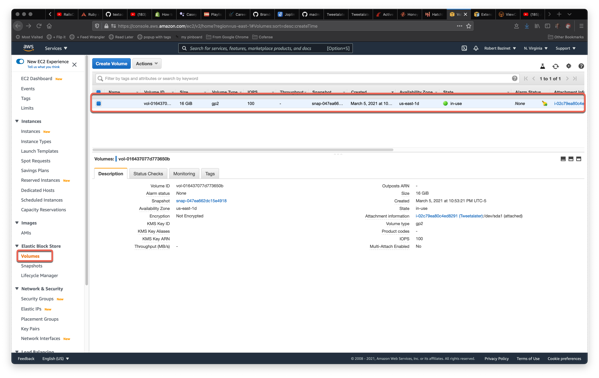Go to previous page of results
Viewport: 599px width, 378px height.
coord(534,78)
